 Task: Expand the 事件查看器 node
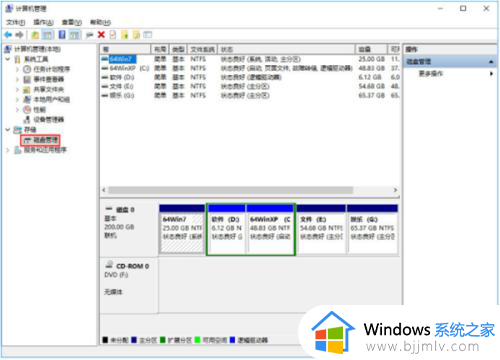click(18, 79)
